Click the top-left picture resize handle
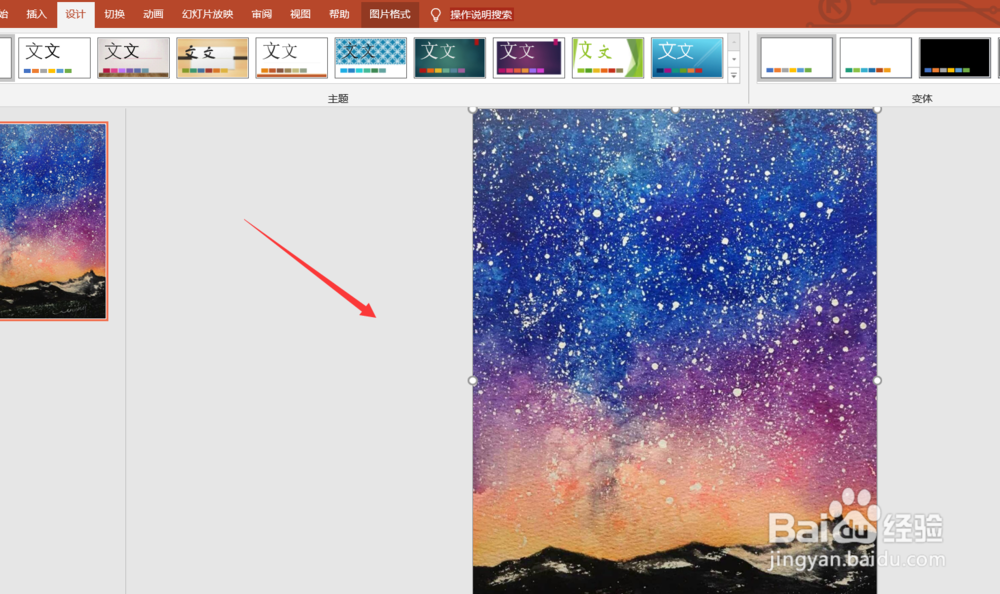Screen dimensions: 1000x594 coord(473,110)
